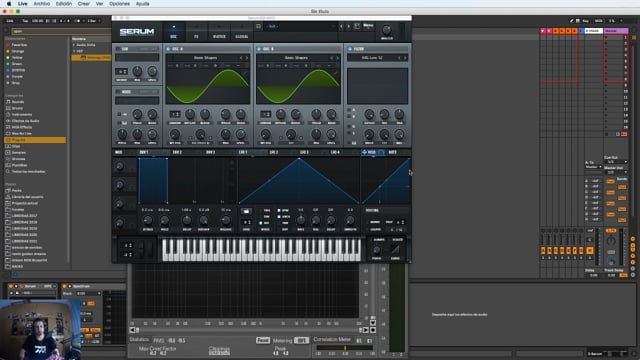Expand Audio Units folder in browser

74,45
